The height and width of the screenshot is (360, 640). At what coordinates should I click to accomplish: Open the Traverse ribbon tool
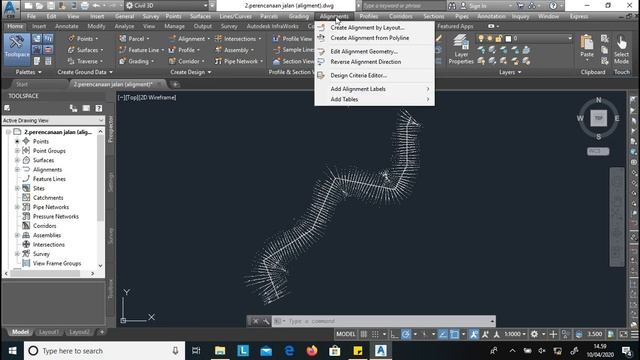coord(85,61)
